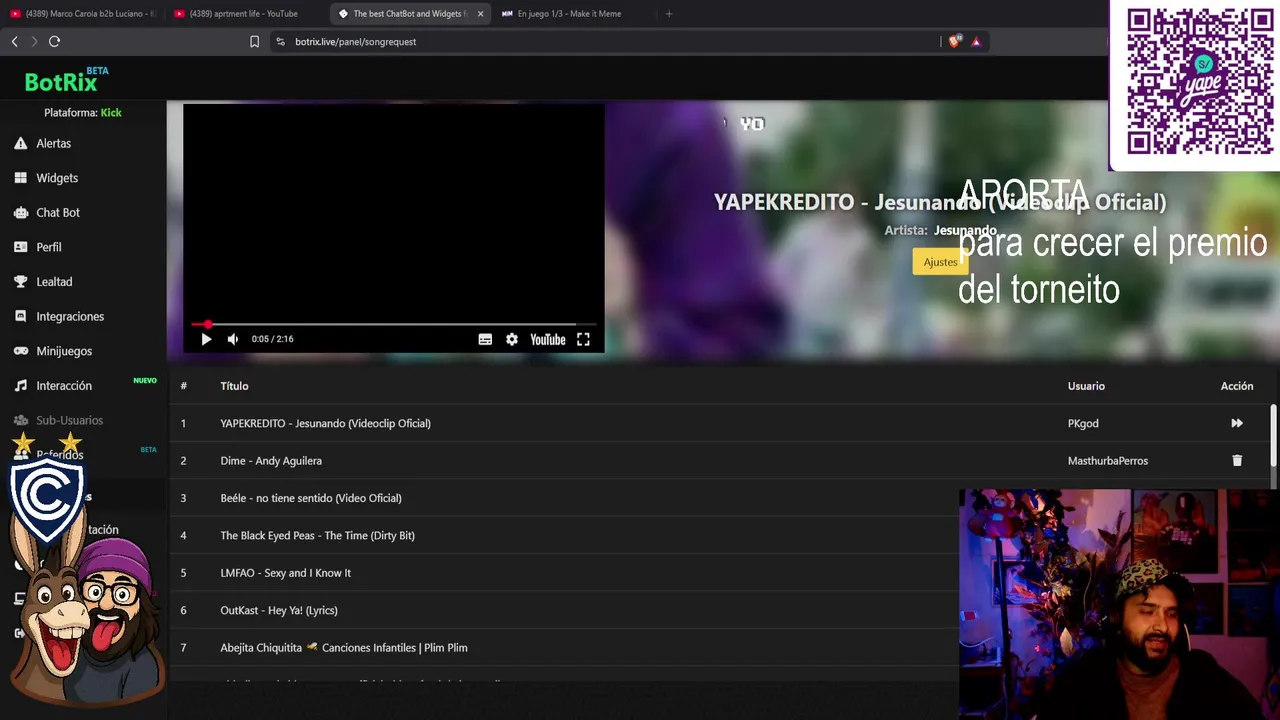Open Alertas in the sidebar

[x=53, y=143]
